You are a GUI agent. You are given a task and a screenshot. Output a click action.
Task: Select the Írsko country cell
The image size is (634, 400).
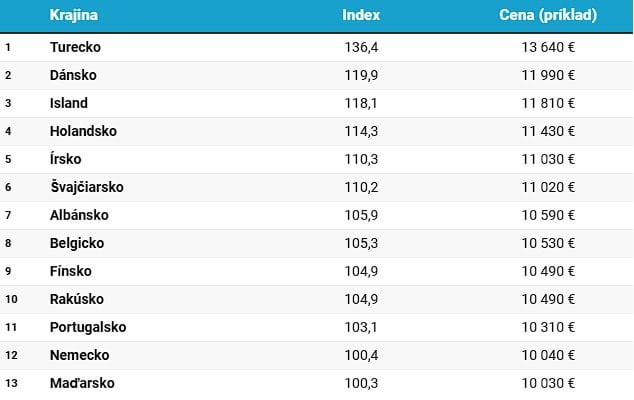(66, 159)
